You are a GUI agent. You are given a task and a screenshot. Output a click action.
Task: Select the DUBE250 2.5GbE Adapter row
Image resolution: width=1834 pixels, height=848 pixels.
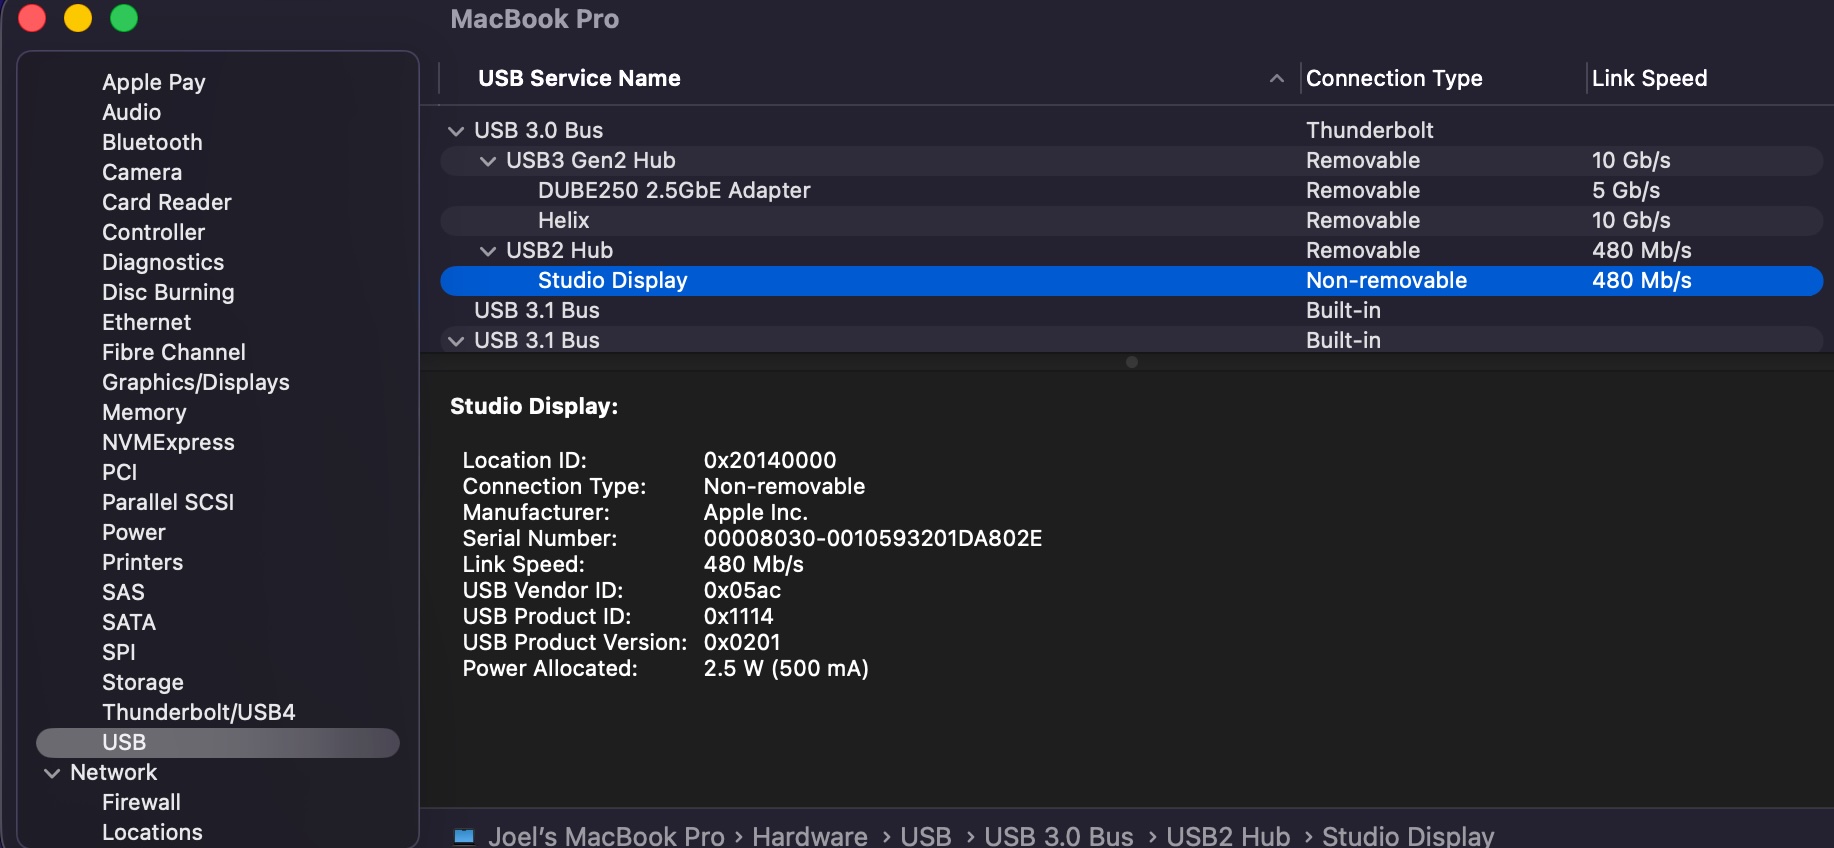673,191
